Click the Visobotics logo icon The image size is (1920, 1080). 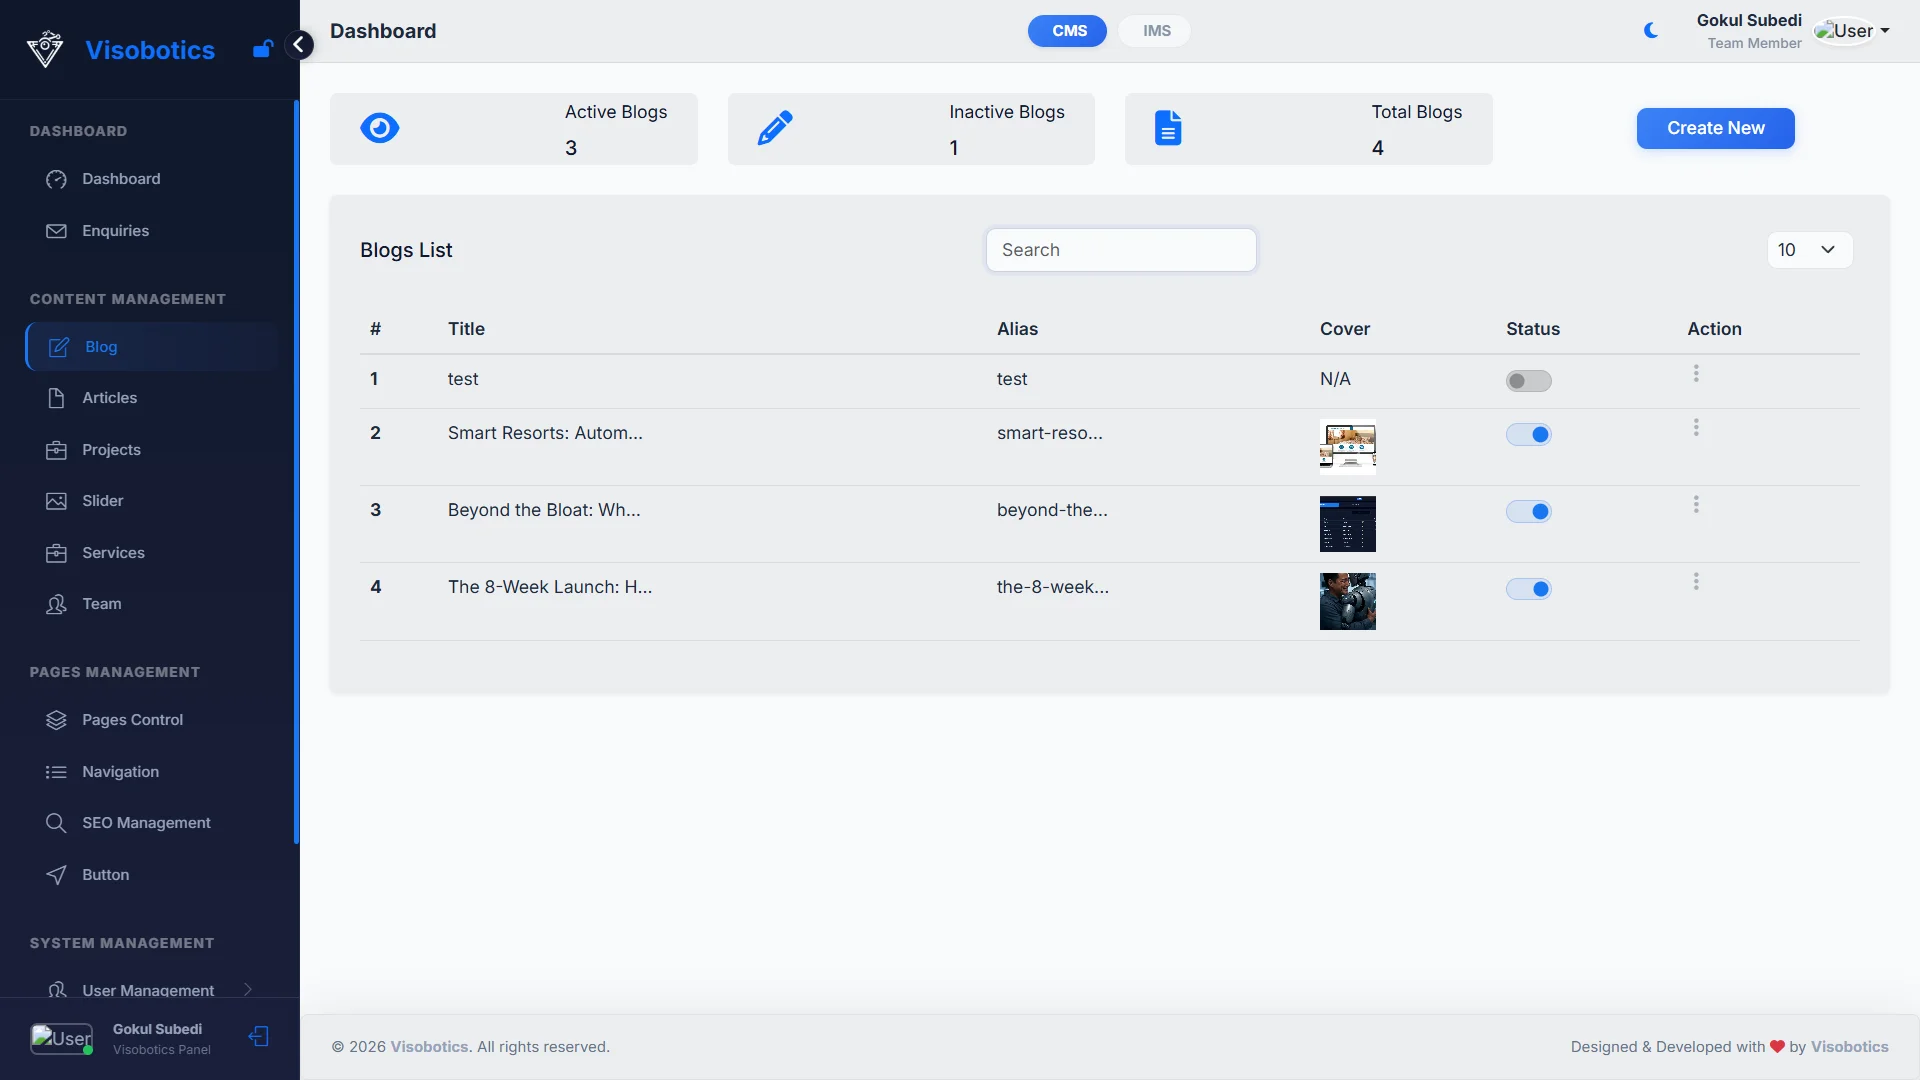click(45, 49)
